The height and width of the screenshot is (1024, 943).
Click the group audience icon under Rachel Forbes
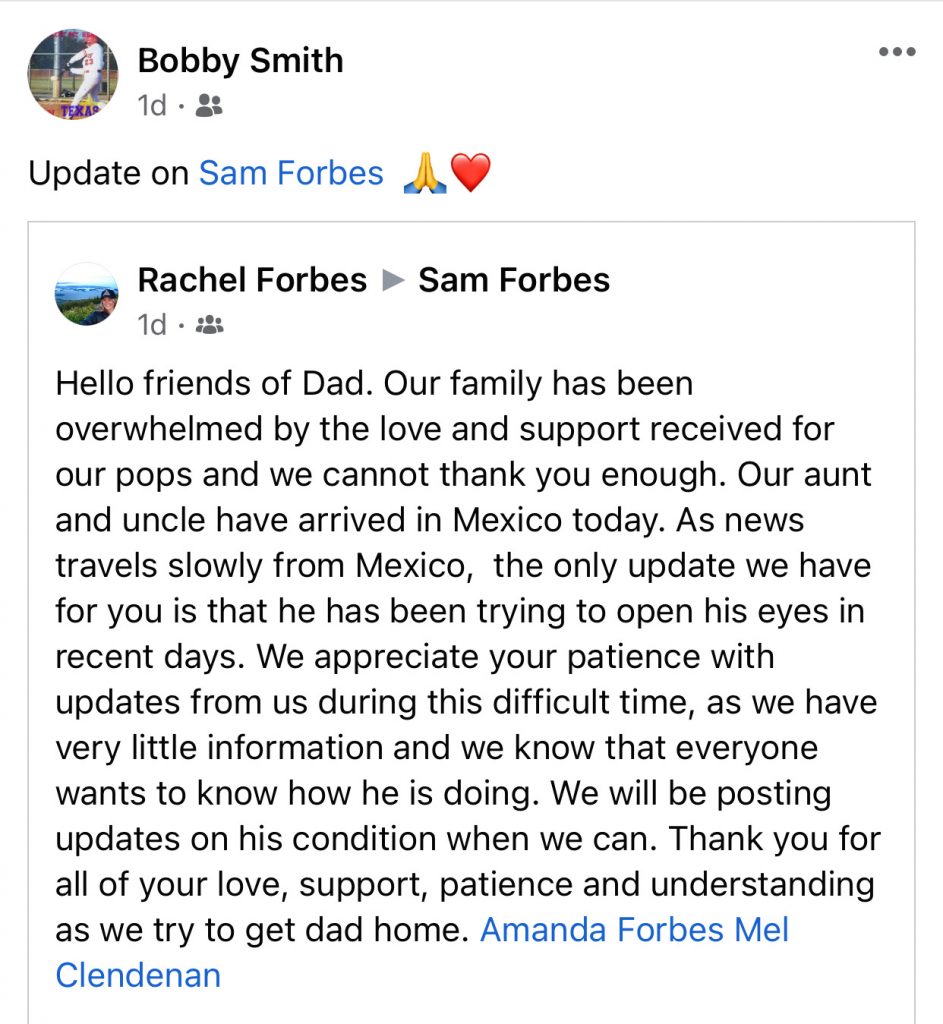(209, 325)
